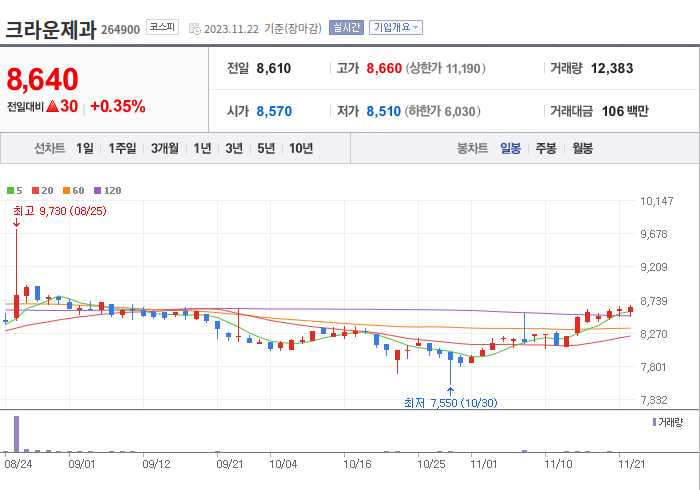
Task: Click the red up-triangle change icon
Action: coord(52,106)
